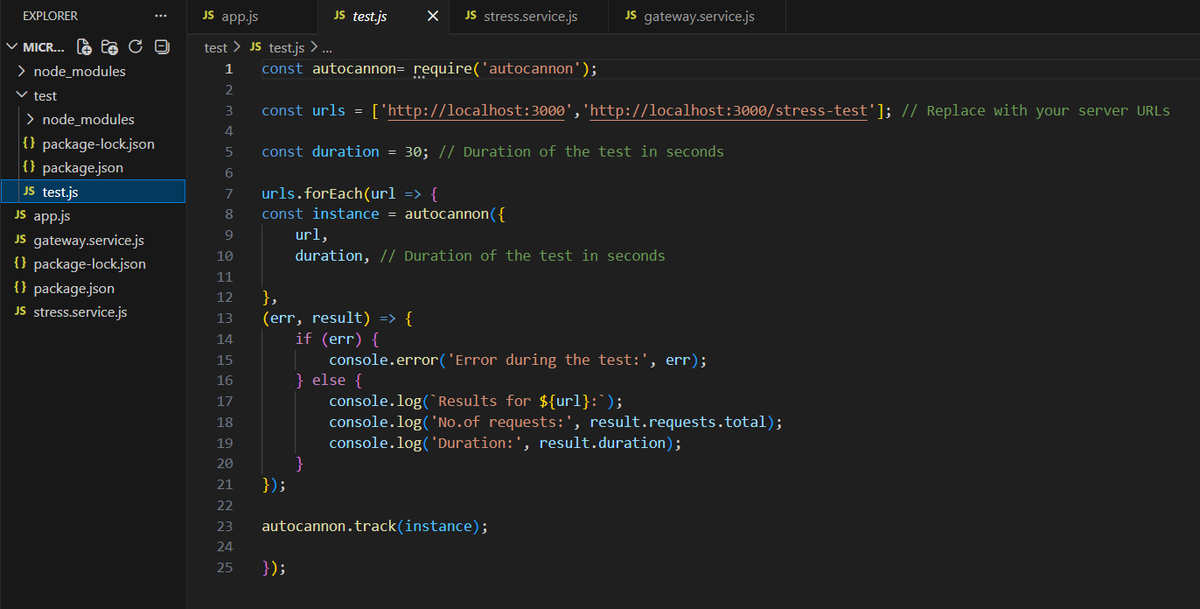Image resolution: width=1200 pixels, height=609 pixels.
Task: Place cursor on 'autocannon.track(instance);'
Action: coord(375,526)
